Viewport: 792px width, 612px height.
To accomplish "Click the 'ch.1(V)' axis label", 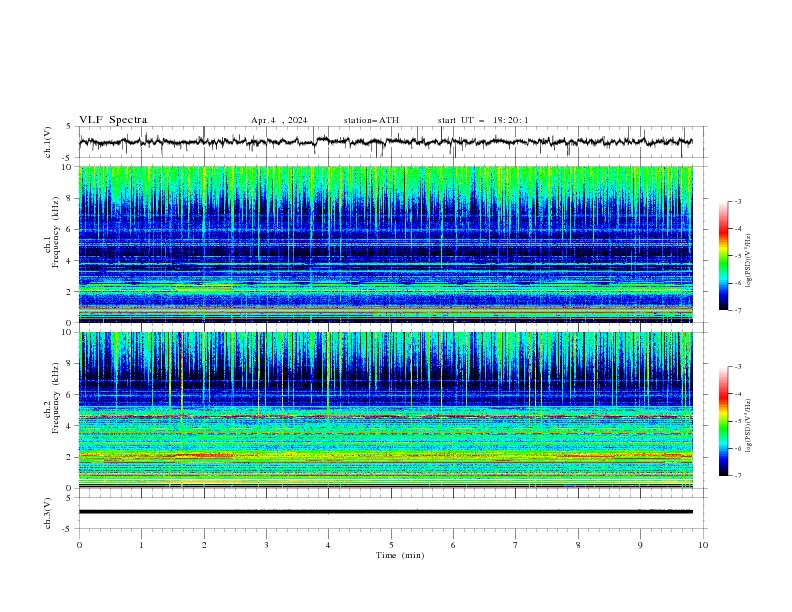I will coord(48,142).
